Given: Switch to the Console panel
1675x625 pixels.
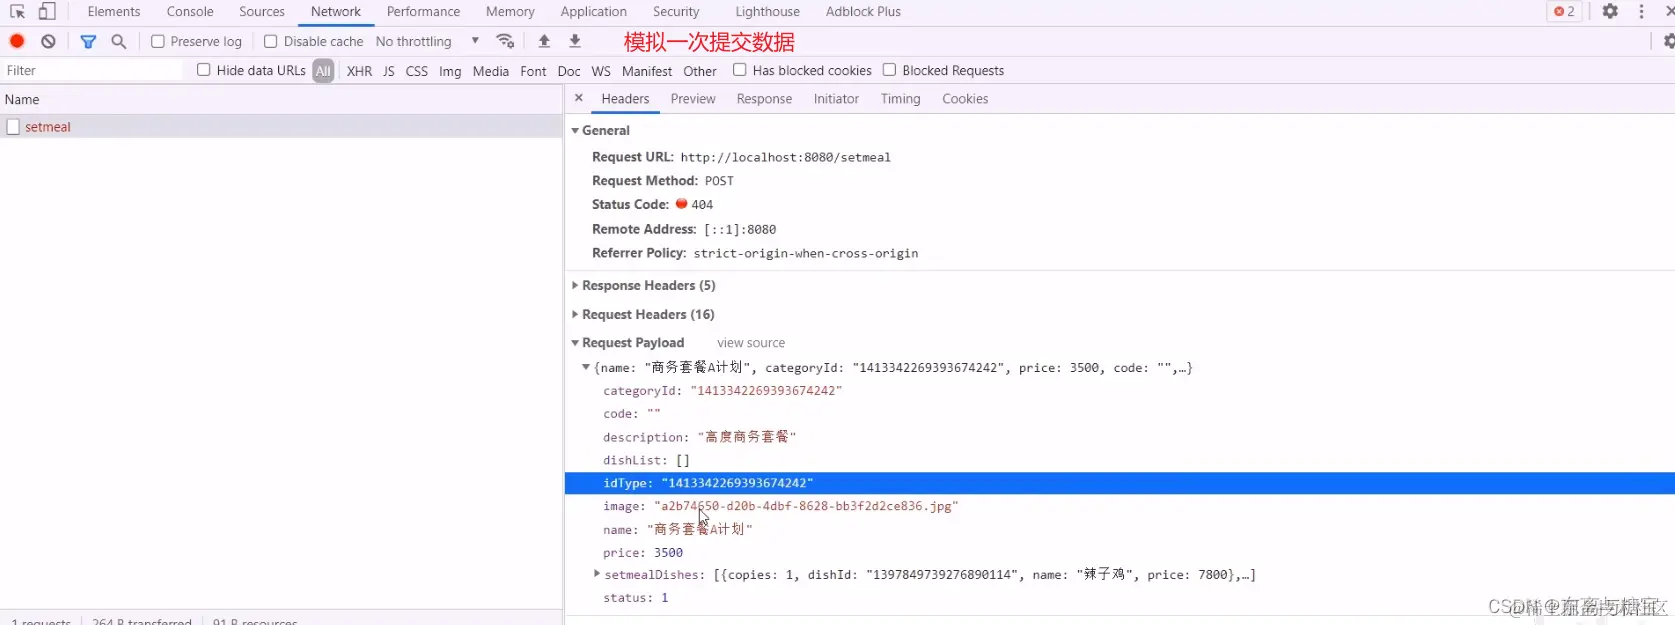Looking at the screenshot, I should (x=190, y=12).
